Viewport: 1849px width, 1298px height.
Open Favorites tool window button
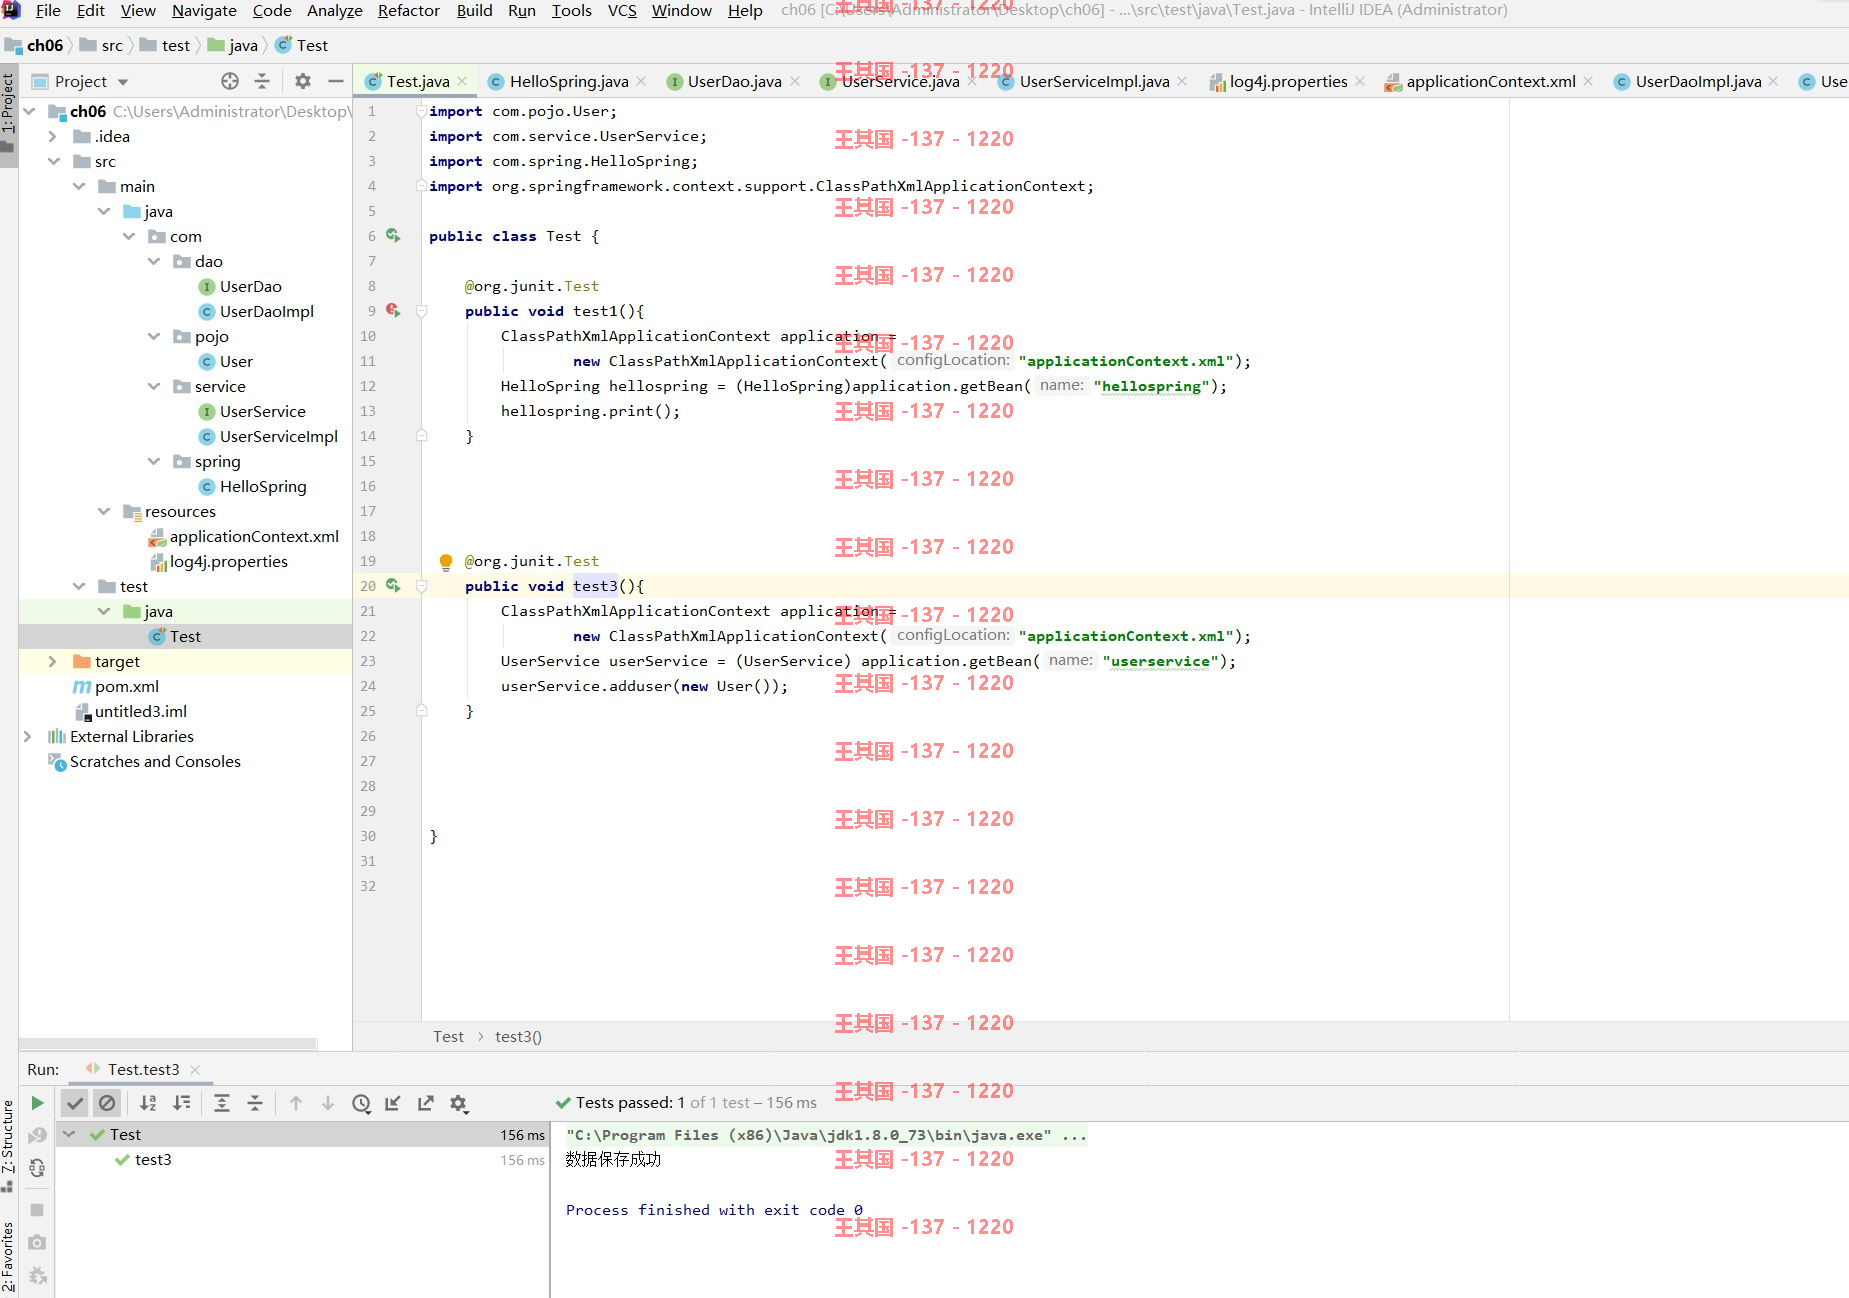coord(8,1258)
